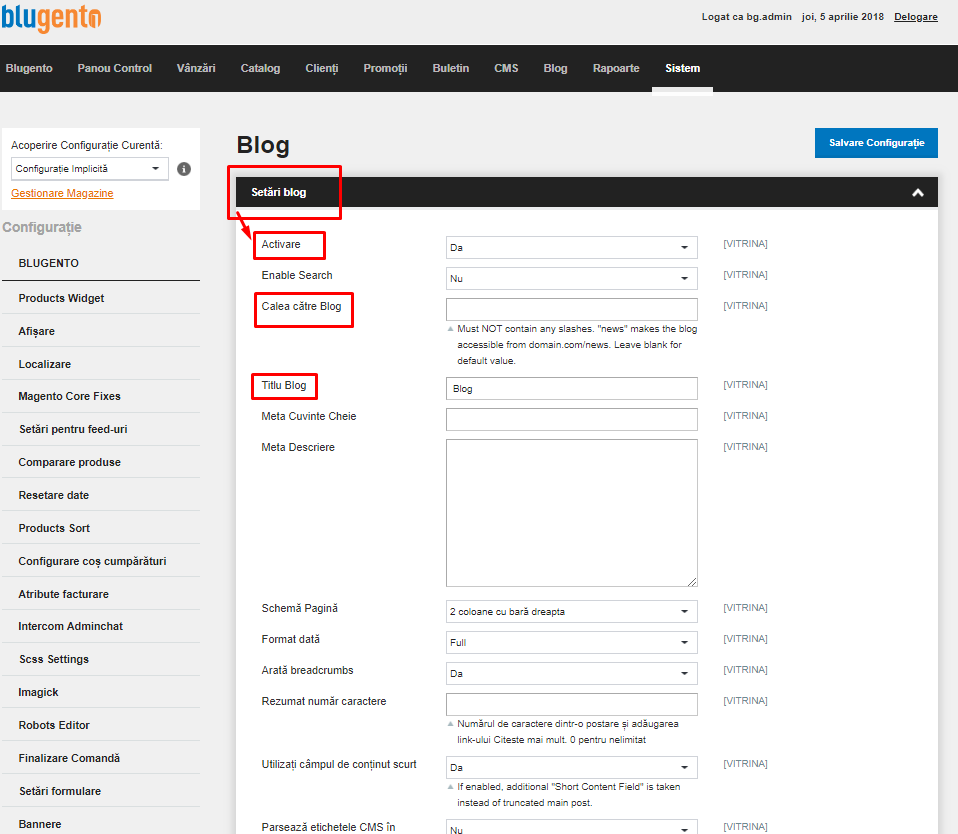This screenshot has width=958, height=834.
Task: Click inside the Meta Descriere textarea
Action: point(571,513)
